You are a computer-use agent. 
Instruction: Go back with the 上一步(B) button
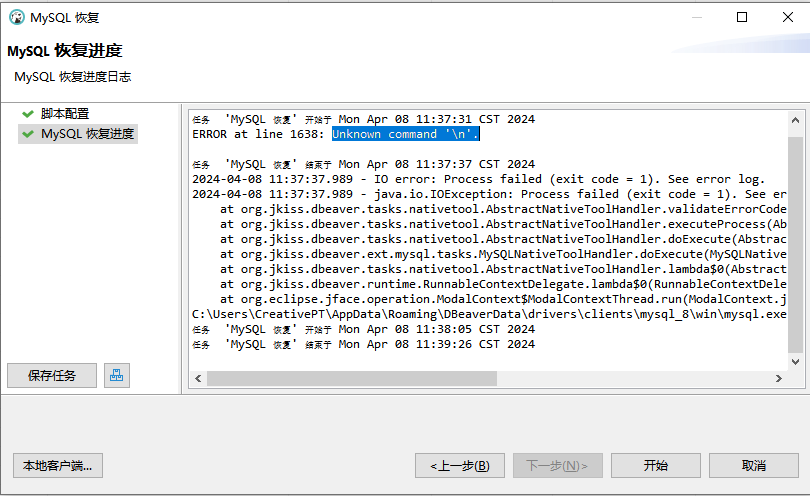(x=460, y=466)
